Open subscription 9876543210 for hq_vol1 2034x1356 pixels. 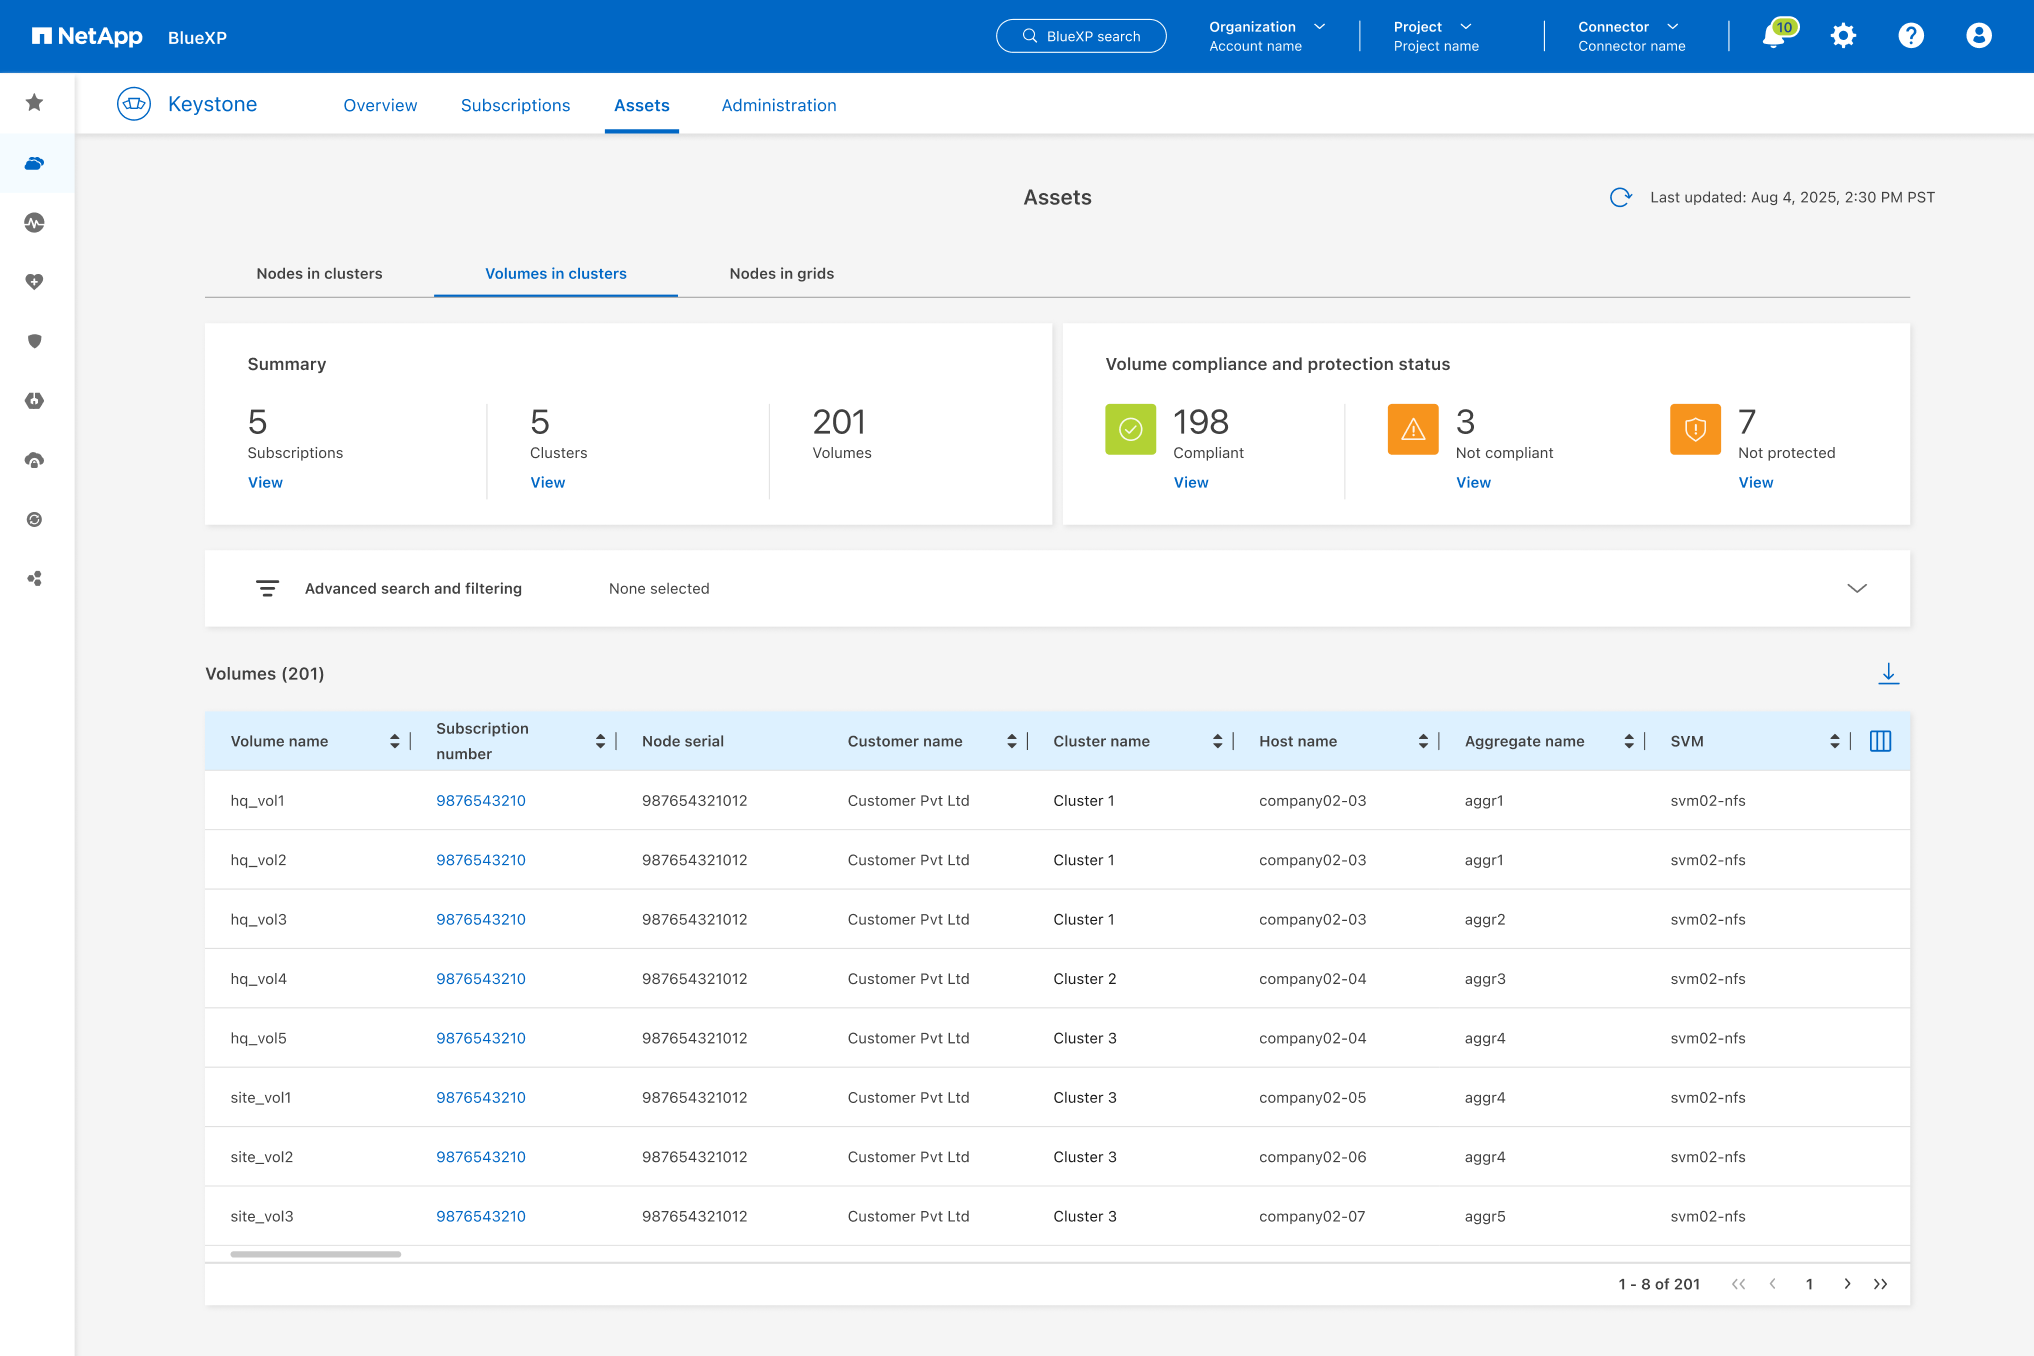[x=480, y=801]
